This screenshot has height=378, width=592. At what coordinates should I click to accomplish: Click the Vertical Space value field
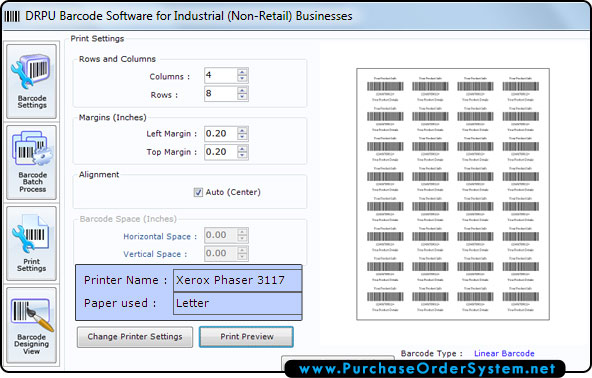tap(221, 253)
